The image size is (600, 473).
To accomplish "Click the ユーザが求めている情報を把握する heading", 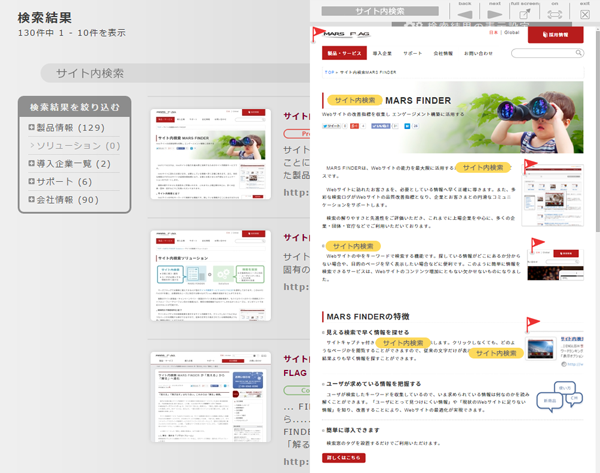I will [373, 383].
